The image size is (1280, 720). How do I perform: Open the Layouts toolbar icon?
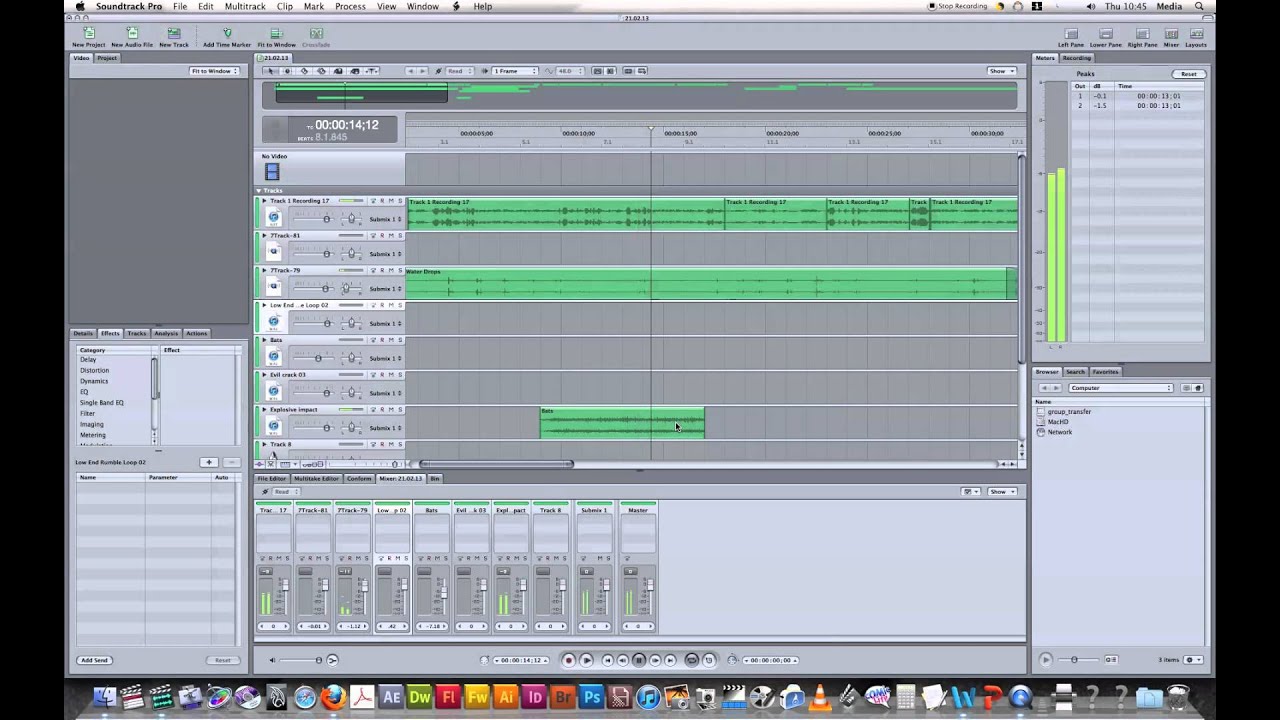point(1196,33)
